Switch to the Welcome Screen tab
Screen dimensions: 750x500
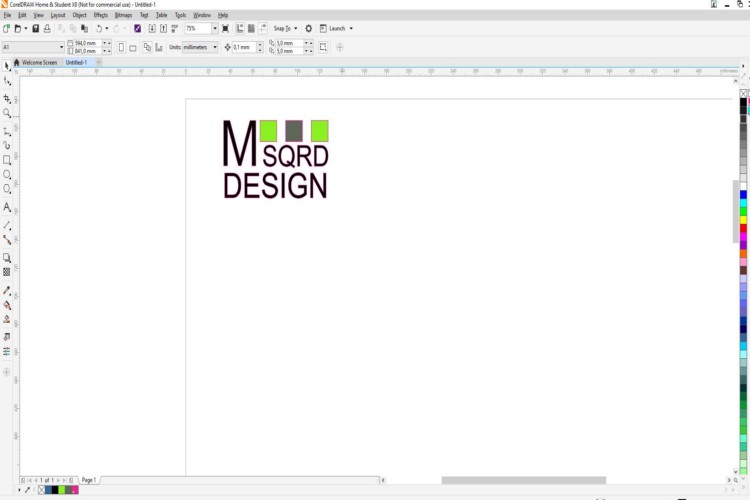pos(36,63)
